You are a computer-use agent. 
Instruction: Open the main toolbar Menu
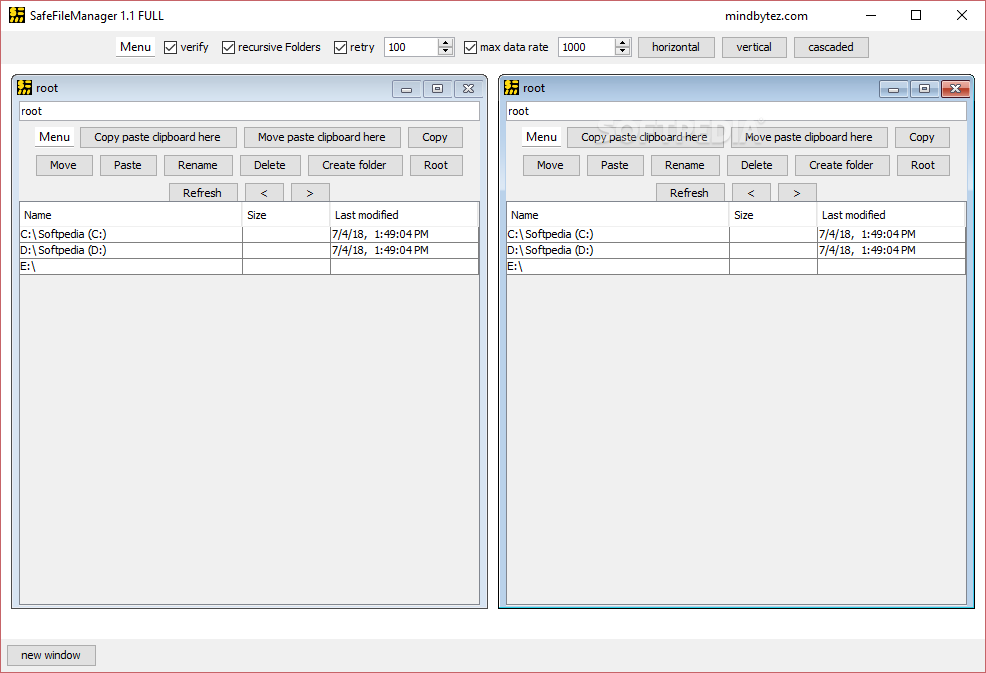point(135,46)
